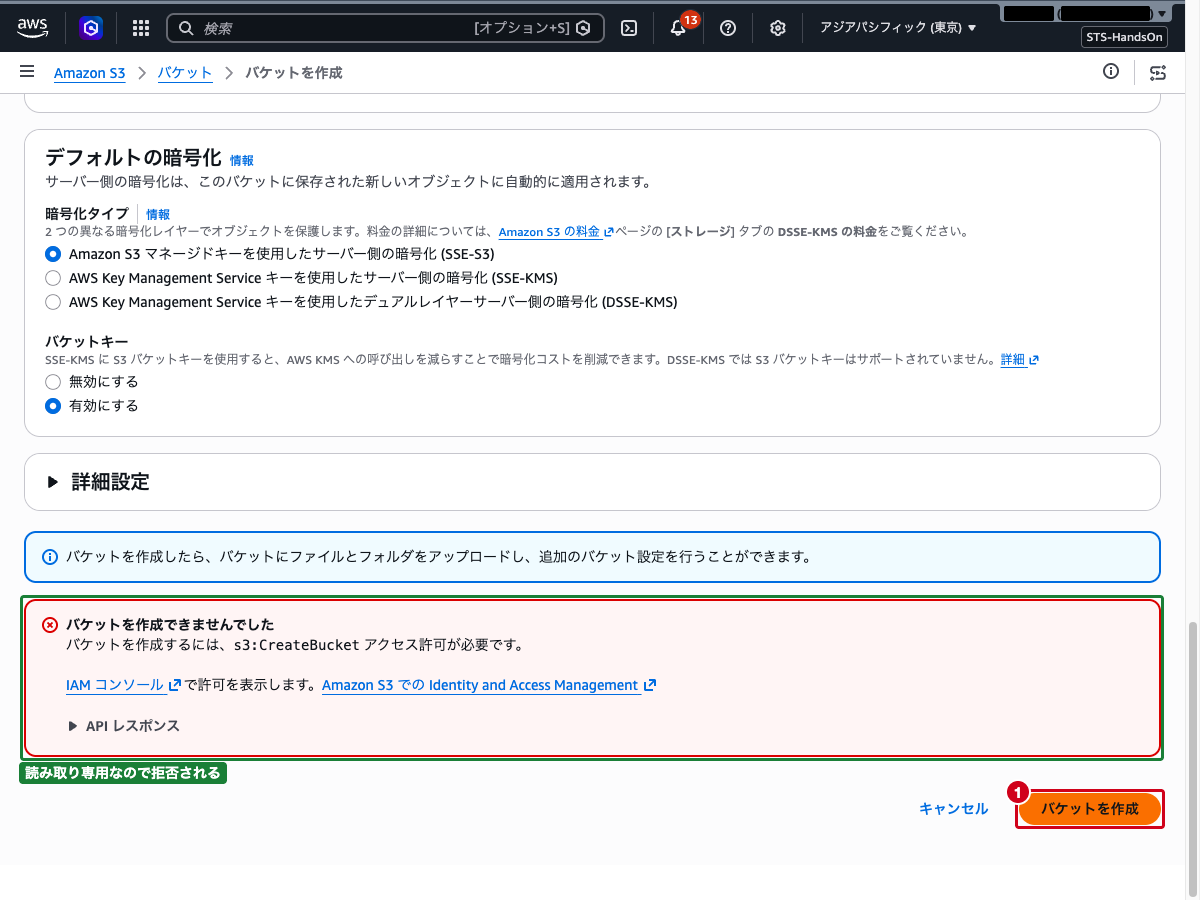1200x900 pixels.
Task: Click the STS-HandsOn role label
Action: [1123, 38]
